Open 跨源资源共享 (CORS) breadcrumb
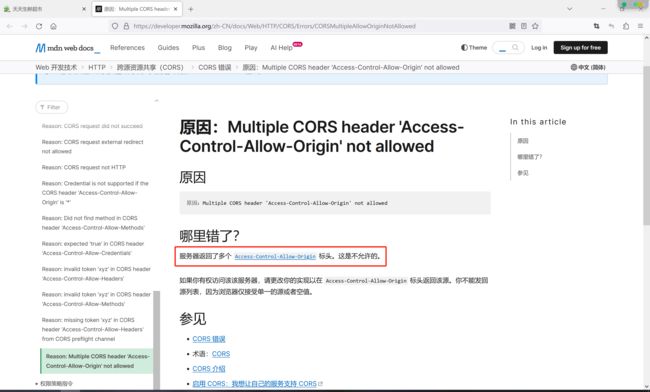 click(x=150, y=67)
